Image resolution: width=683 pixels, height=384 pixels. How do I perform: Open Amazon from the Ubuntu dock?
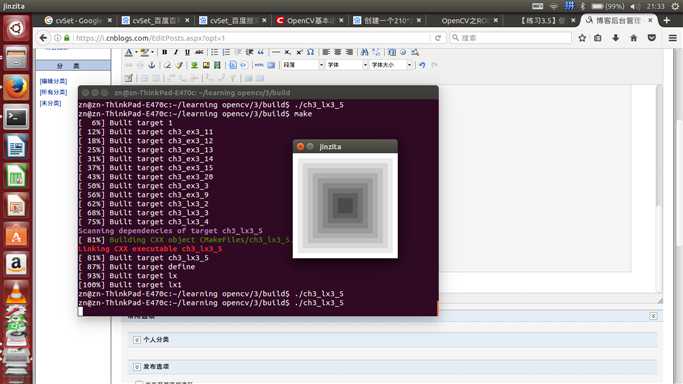[x=16, y=264]
